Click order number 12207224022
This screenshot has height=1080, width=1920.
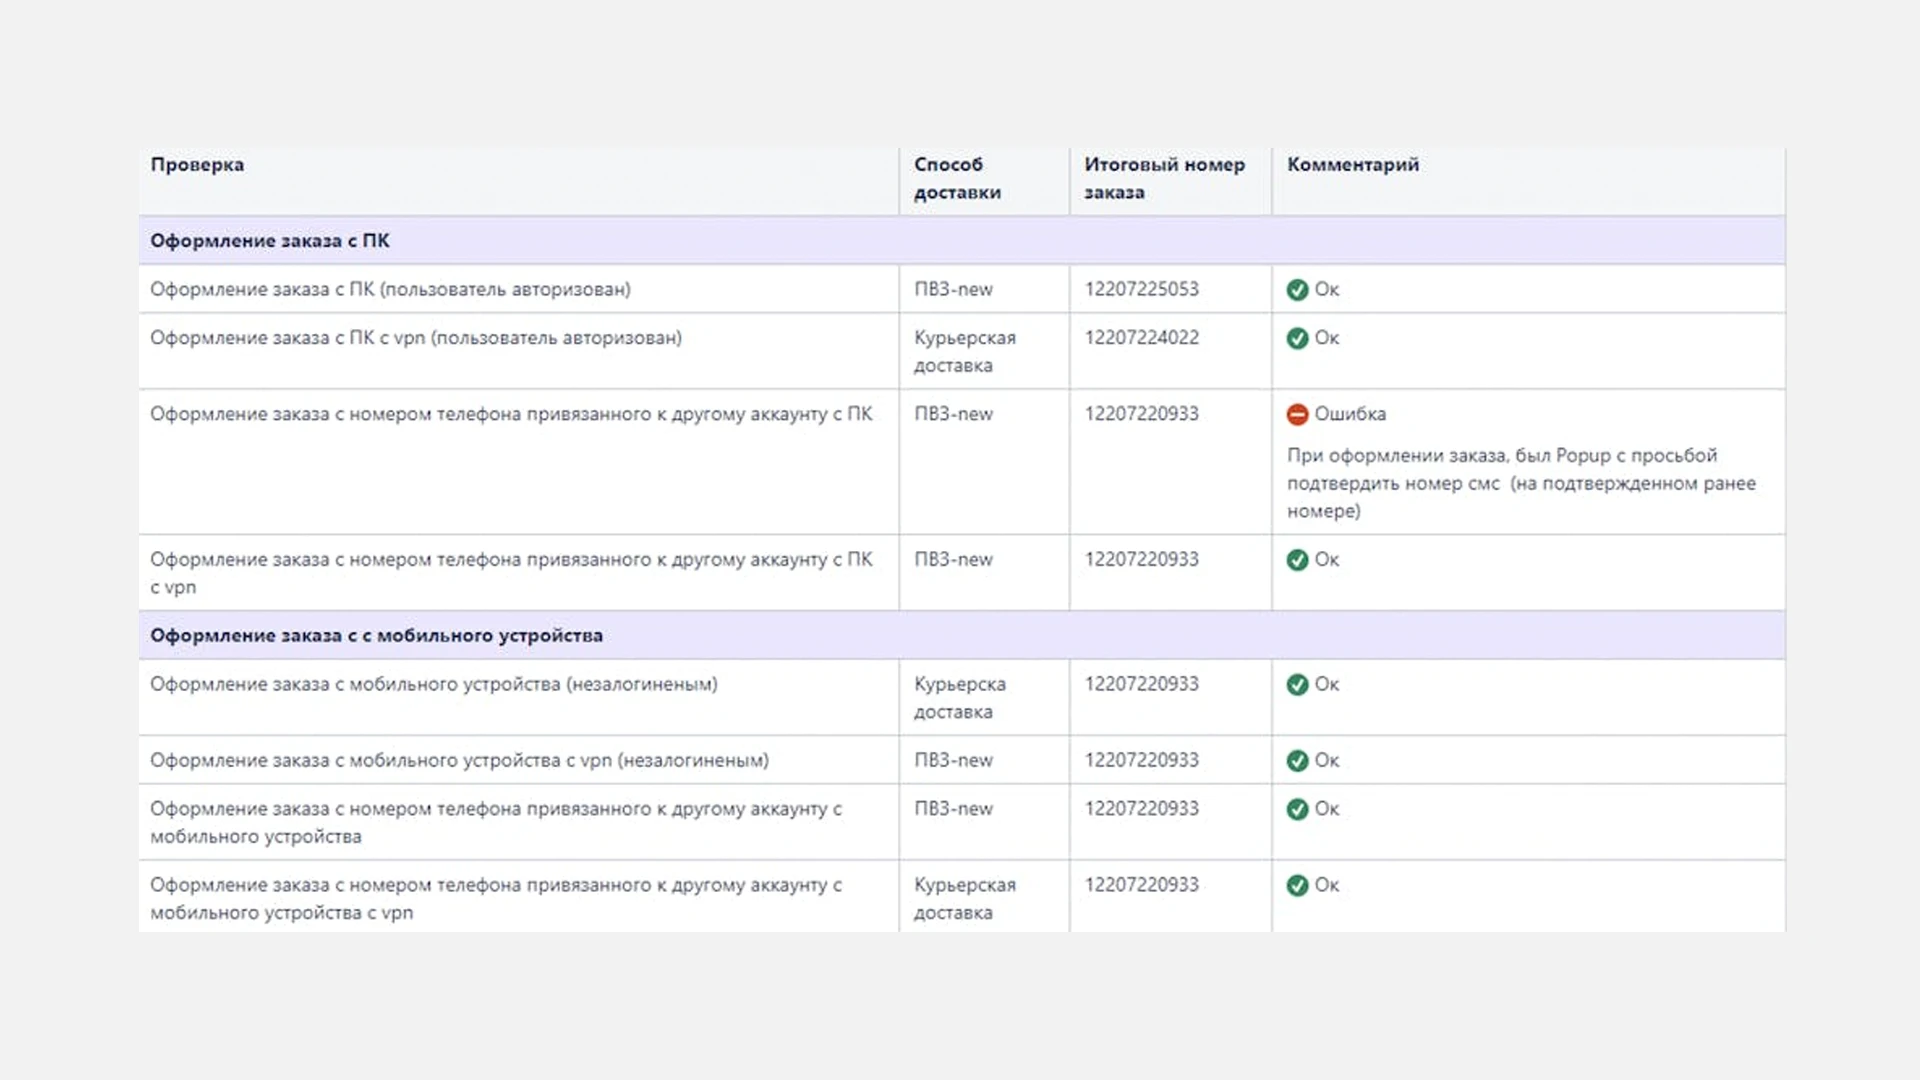point(1141,338)
